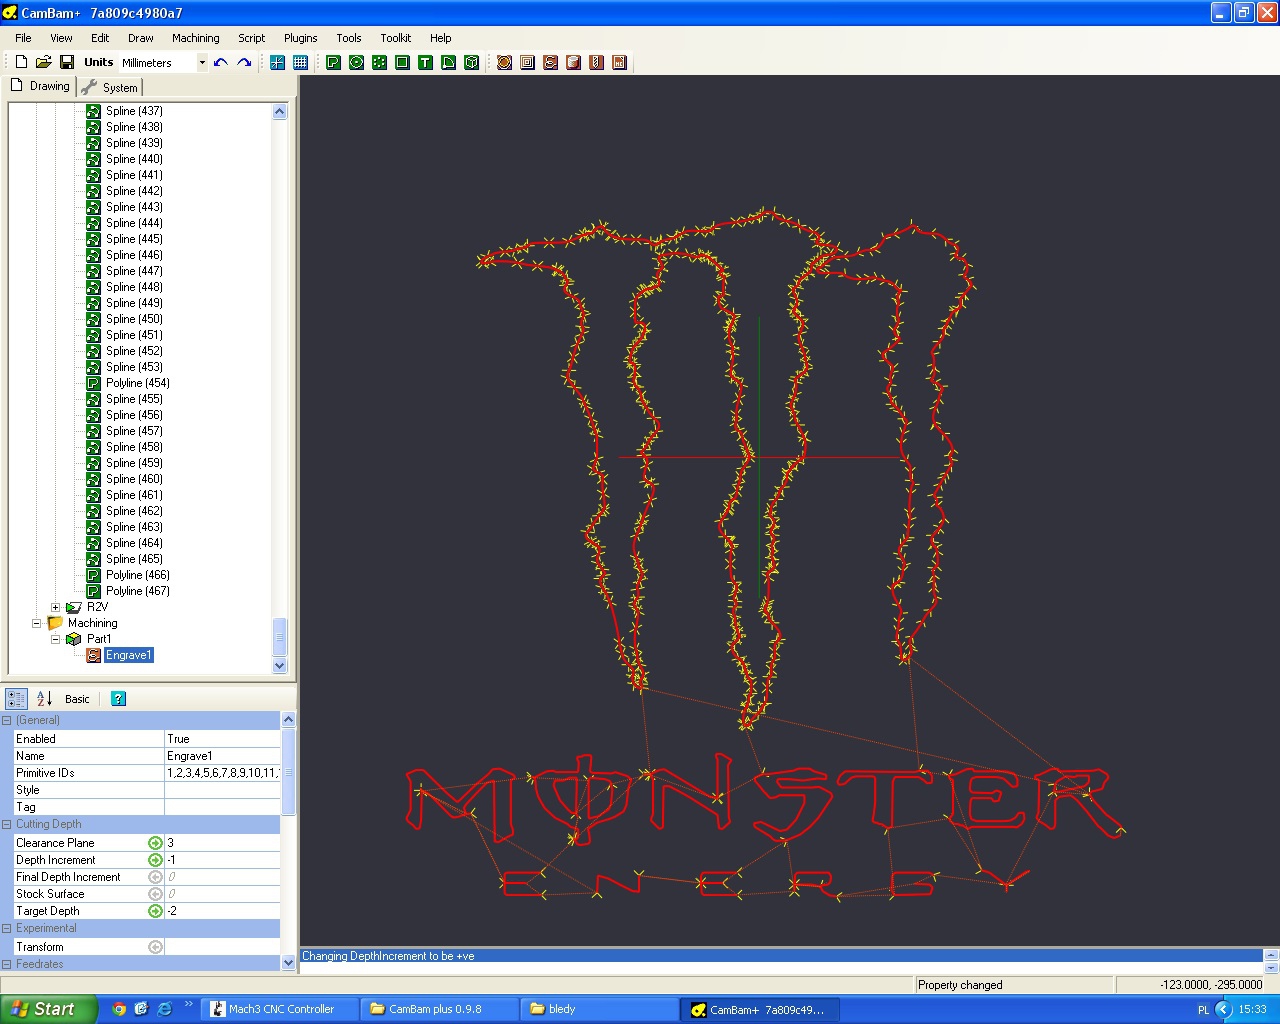Toggle default arrow for Target Depth
The height and width of the screenshot is (1024, 1280).
coord(155,911)
